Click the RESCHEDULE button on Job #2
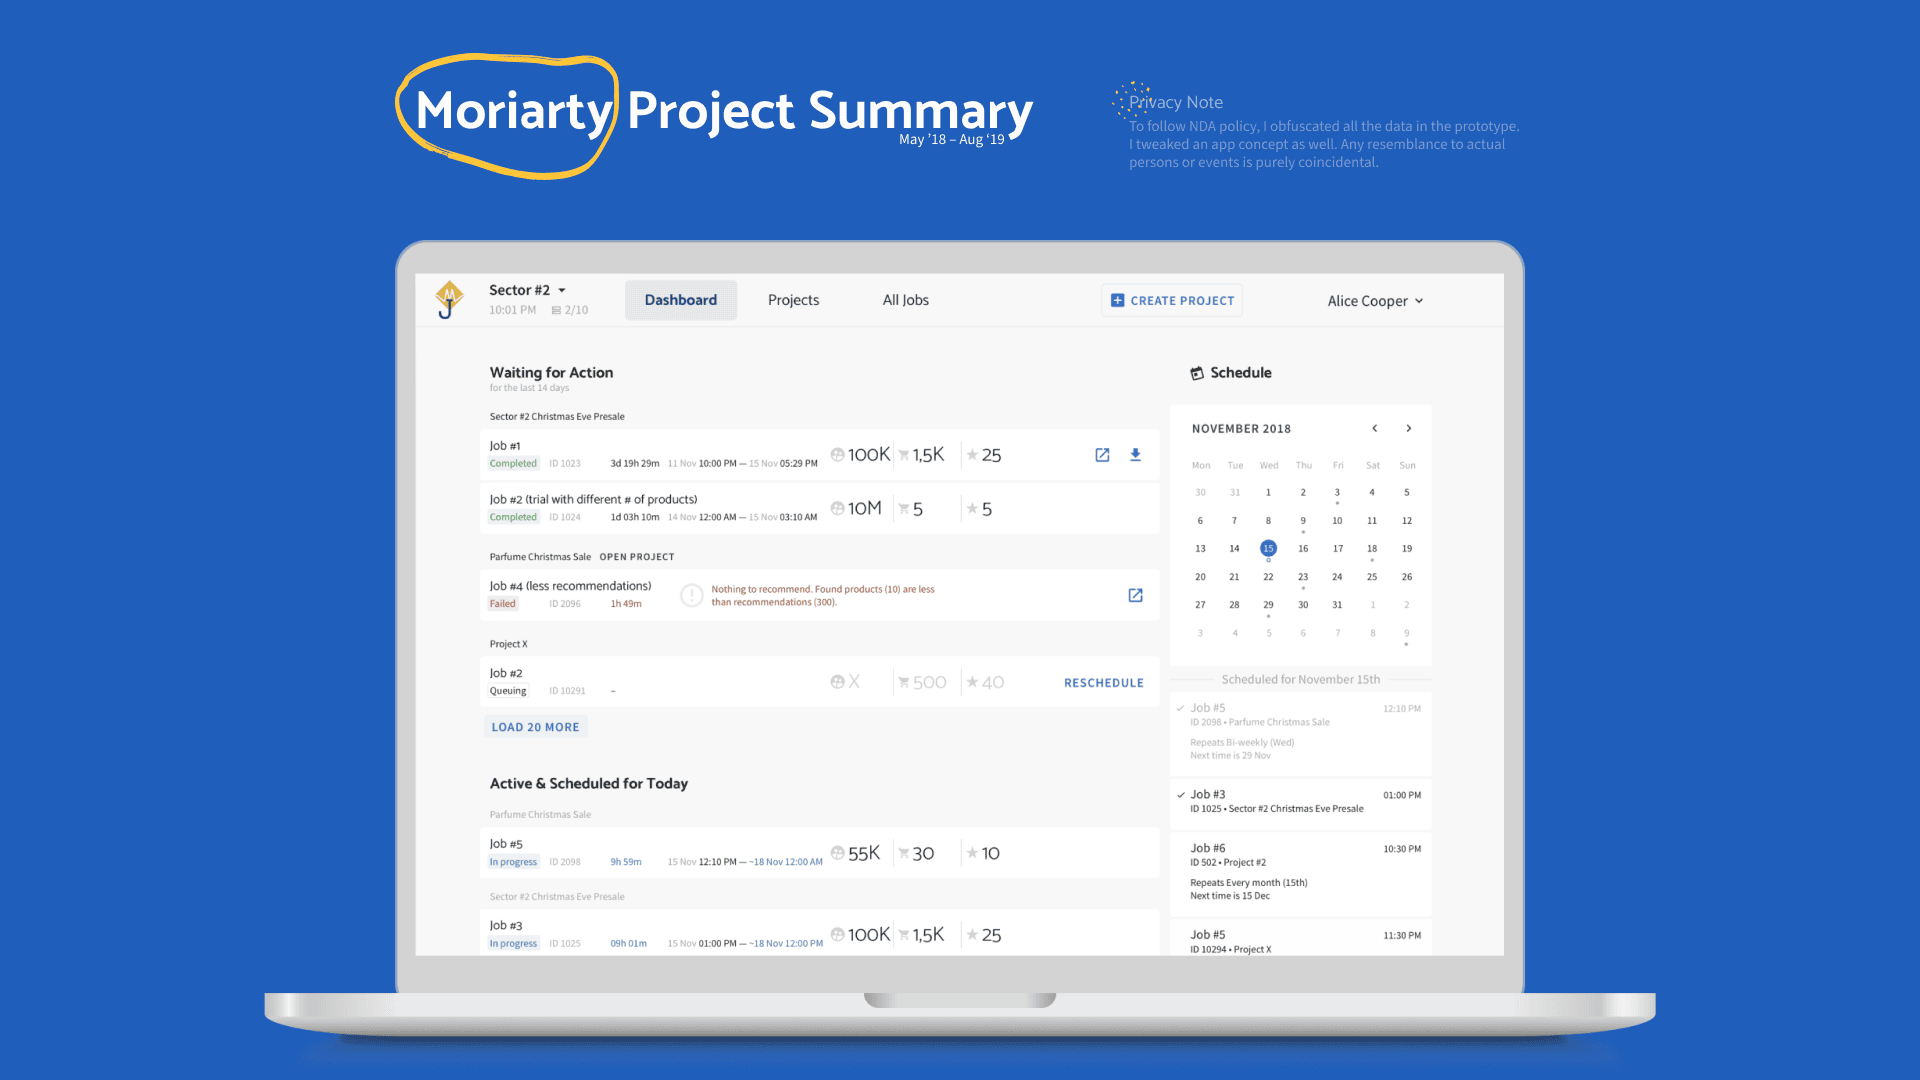Viewport: 1920px width, 1080px height. 1104,682
